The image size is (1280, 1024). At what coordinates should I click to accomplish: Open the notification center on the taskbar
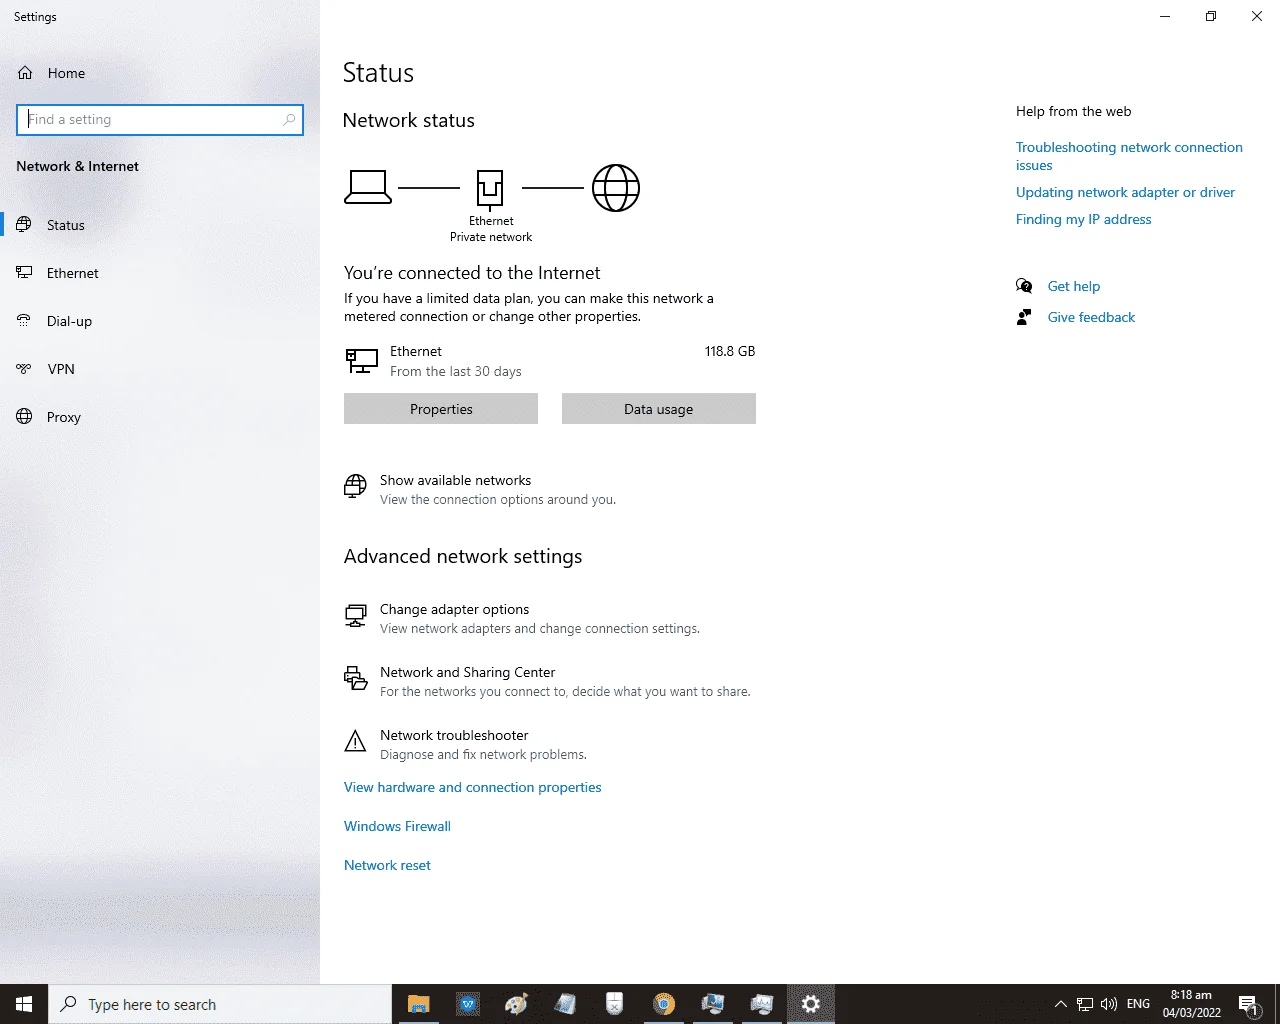click(x=1249, y=1004)
